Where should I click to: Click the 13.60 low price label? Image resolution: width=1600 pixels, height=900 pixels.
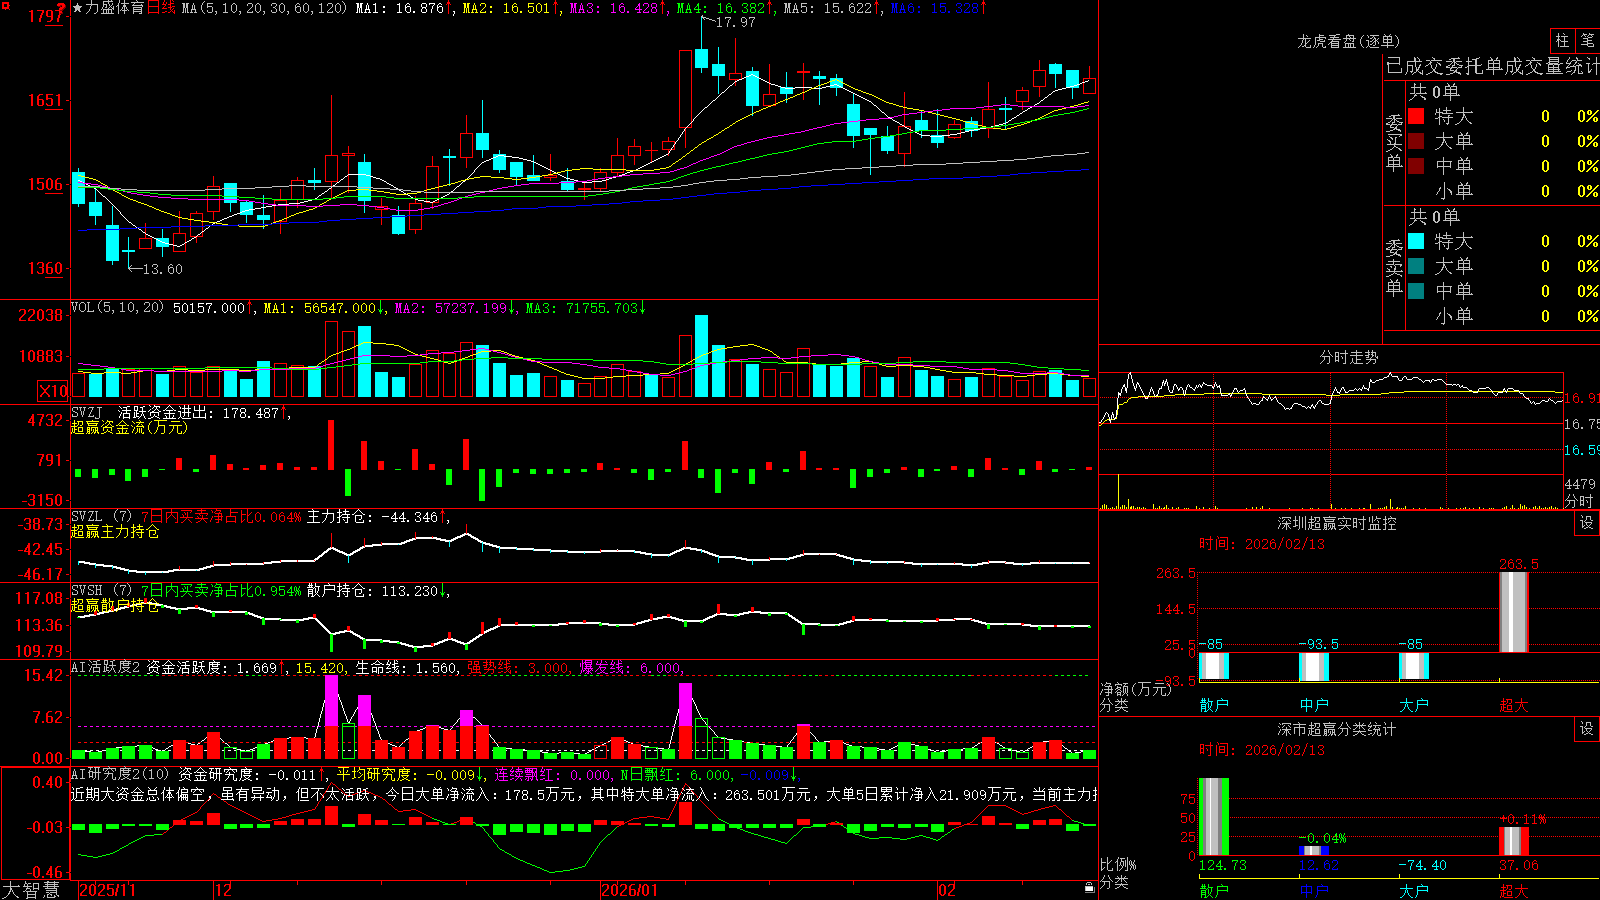point(162,269)
